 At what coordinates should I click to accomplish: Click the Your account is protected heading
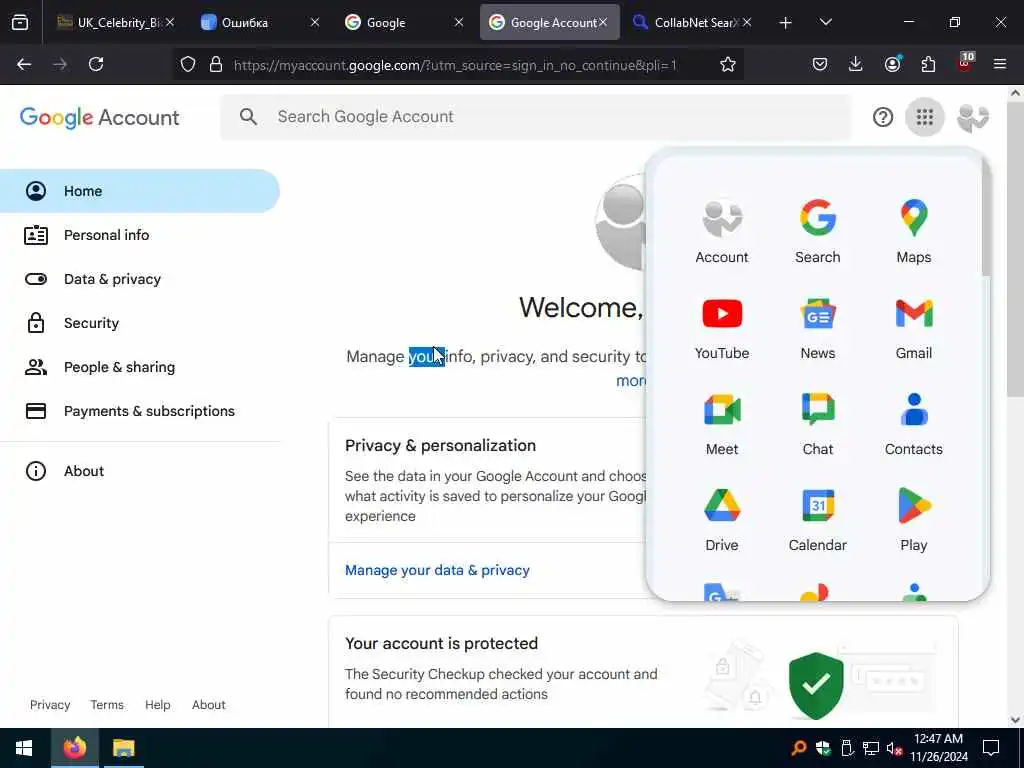pos(441,643)
